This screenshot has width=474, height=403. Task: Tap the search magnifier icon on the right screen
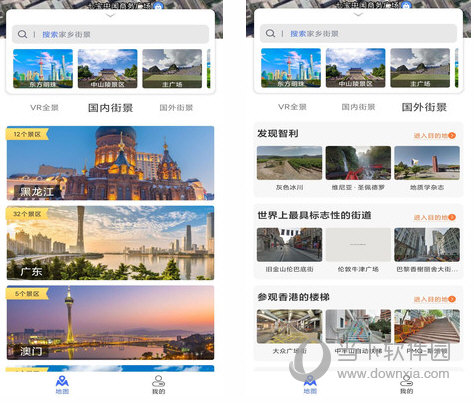coord(270,33)
